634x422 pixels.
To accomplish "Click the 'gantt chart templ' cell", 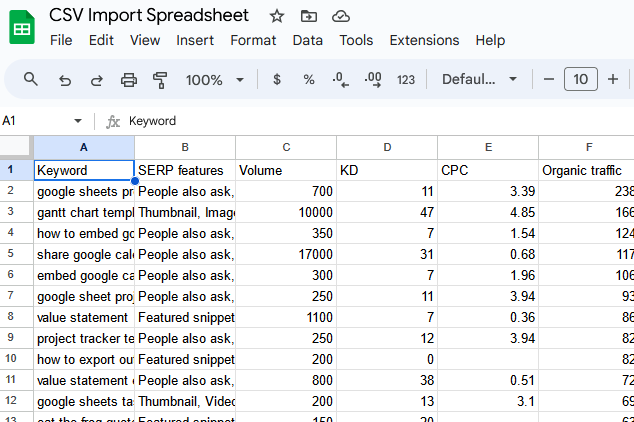I will pos(84,212).
